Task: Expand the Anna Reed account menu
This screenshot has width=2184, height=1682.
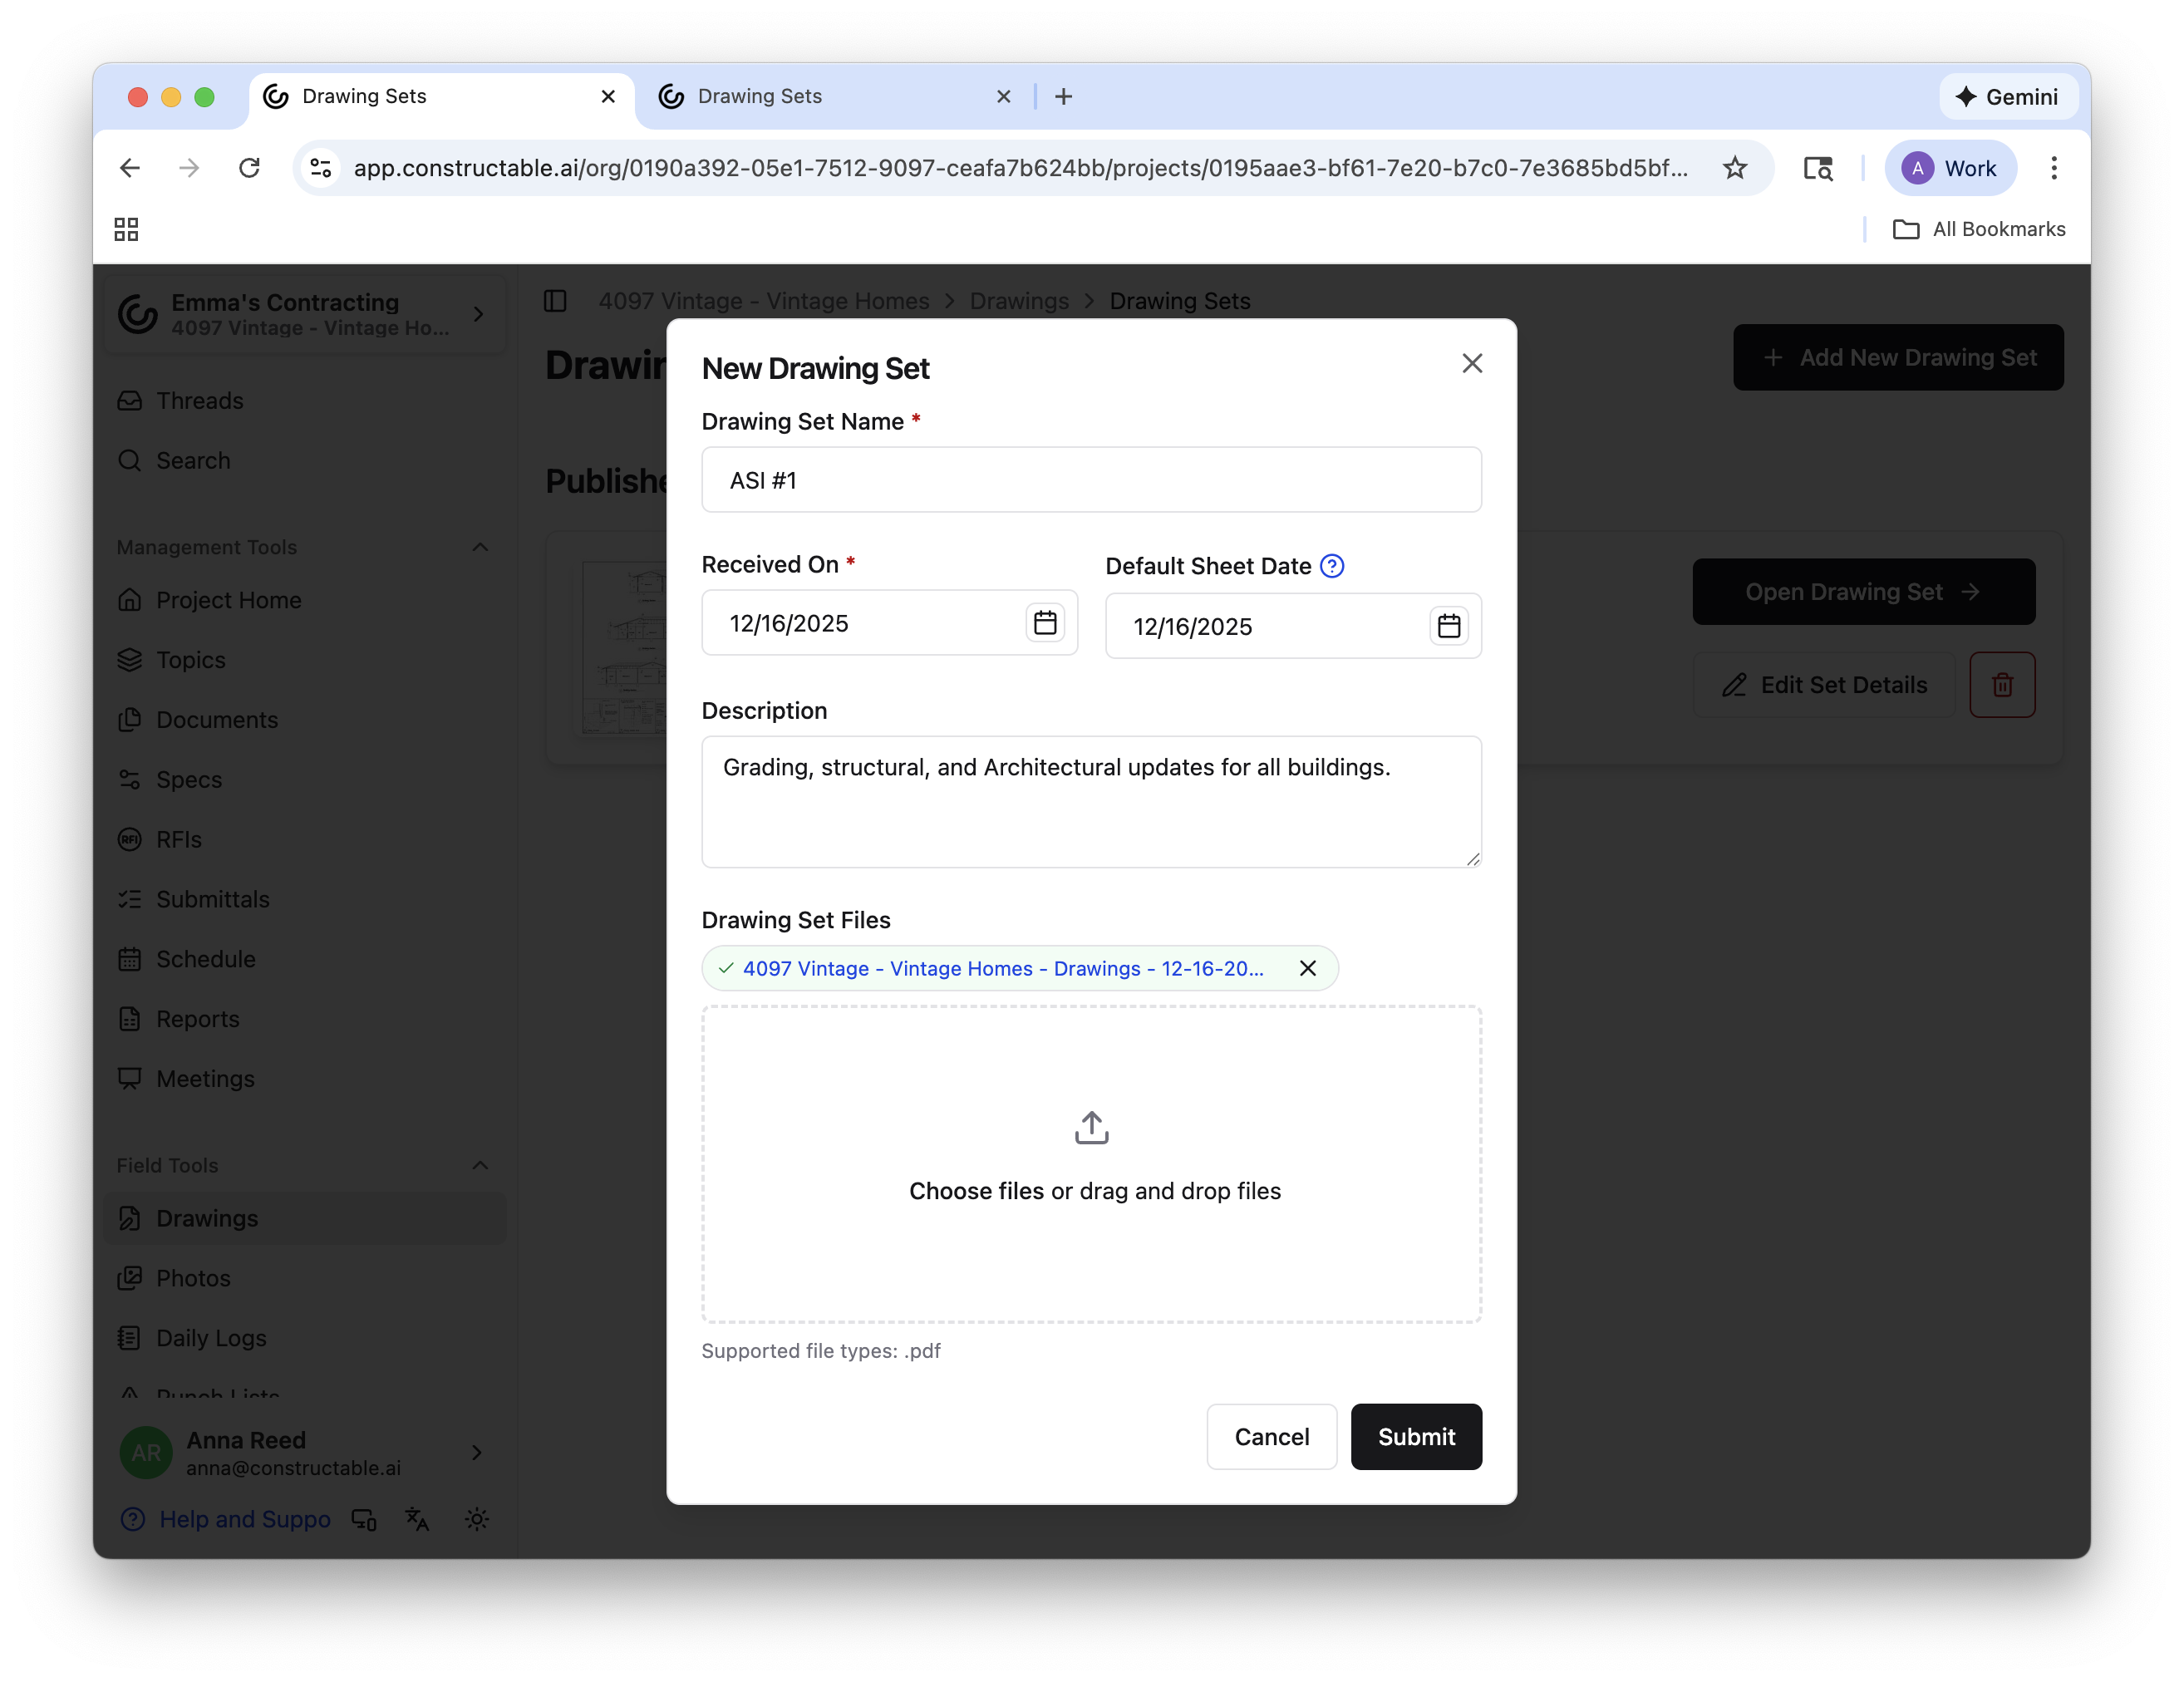Action: click(x=305, y=1453)
